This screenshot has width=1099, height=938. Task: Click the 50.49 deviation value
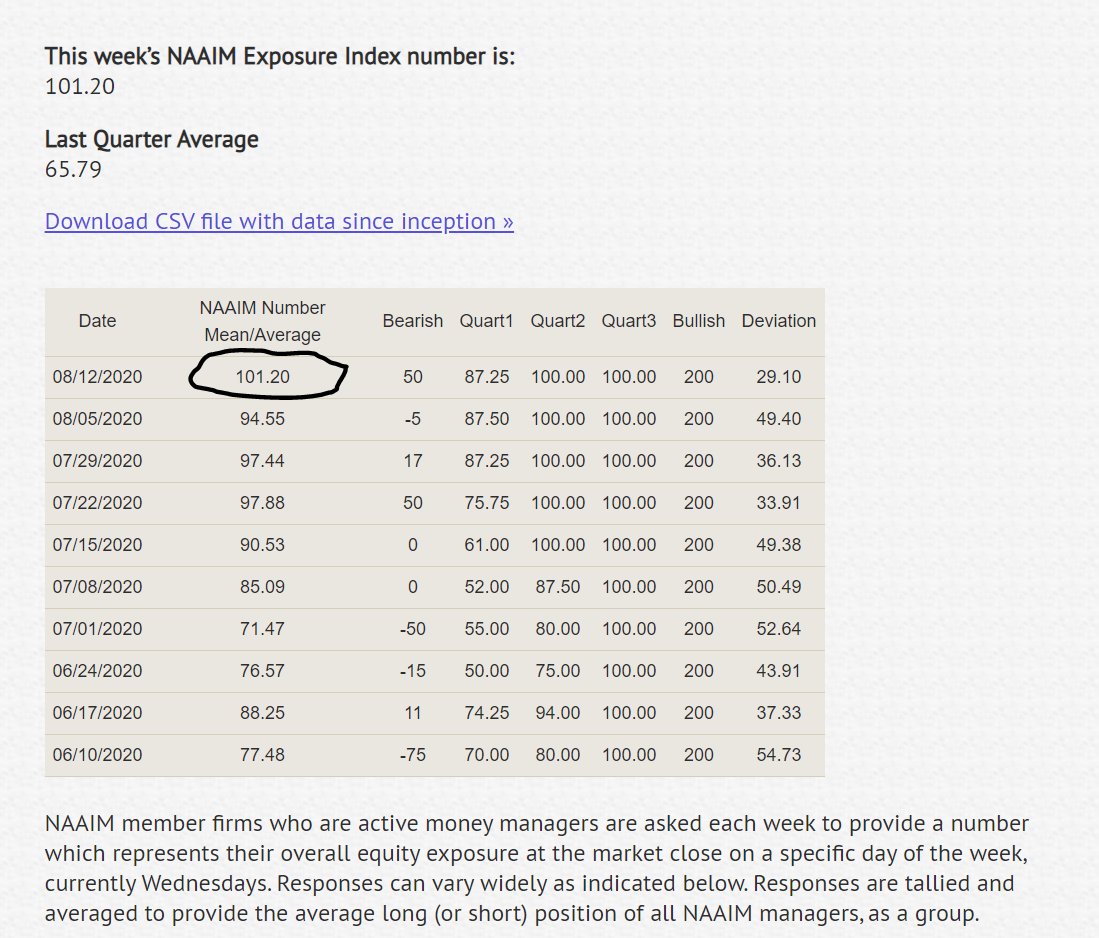point(779,587)
